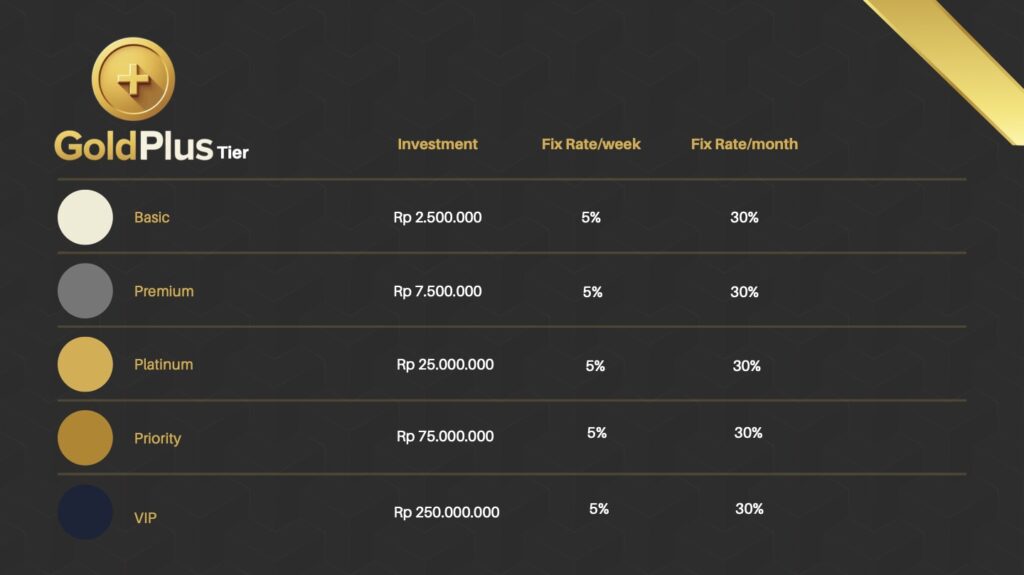Click the gold Platinum tier circle
Screen dimensions: 1024x575
(85, 364)
